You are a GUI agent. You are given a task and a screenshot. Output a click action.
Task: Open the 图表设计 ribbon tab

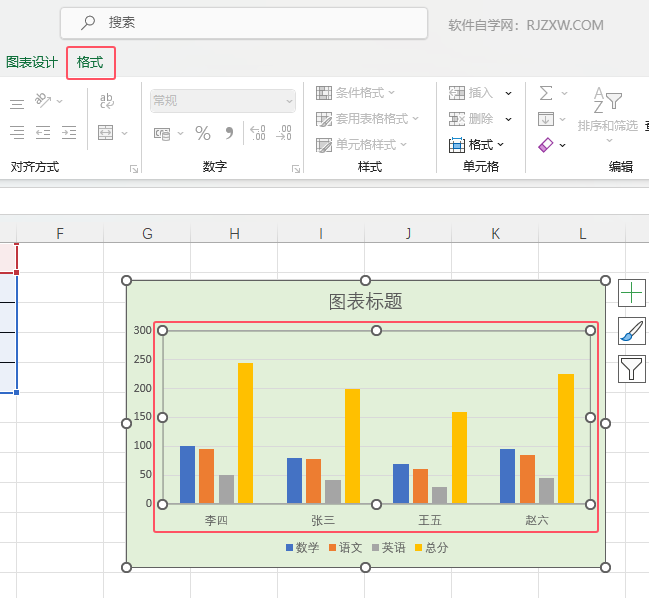pyautogui.click(x=32, y=62)
